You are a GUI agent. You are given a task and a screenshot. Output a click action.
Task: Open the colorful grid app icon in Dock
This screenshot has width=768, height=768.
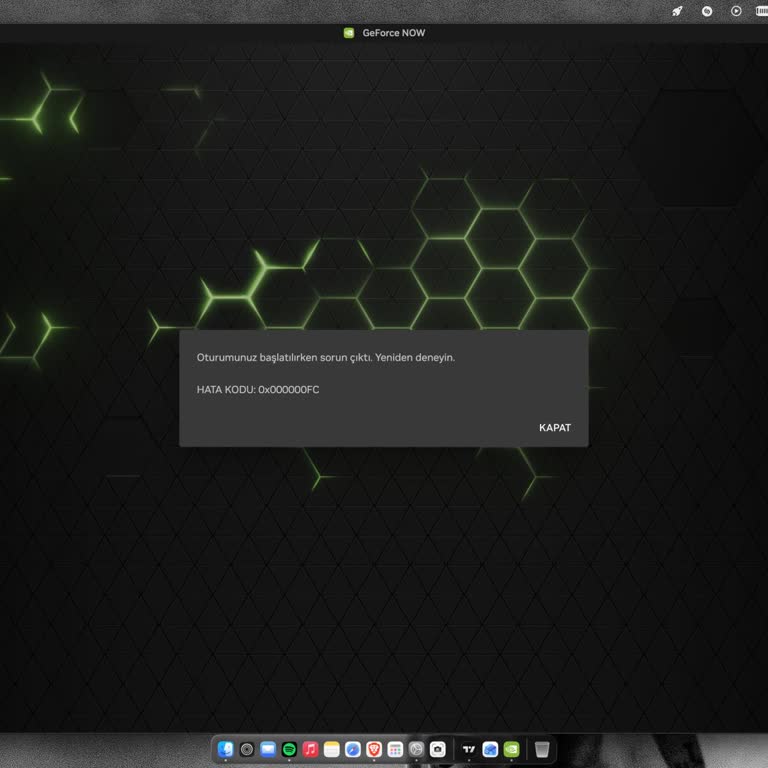tap(395, 749)
